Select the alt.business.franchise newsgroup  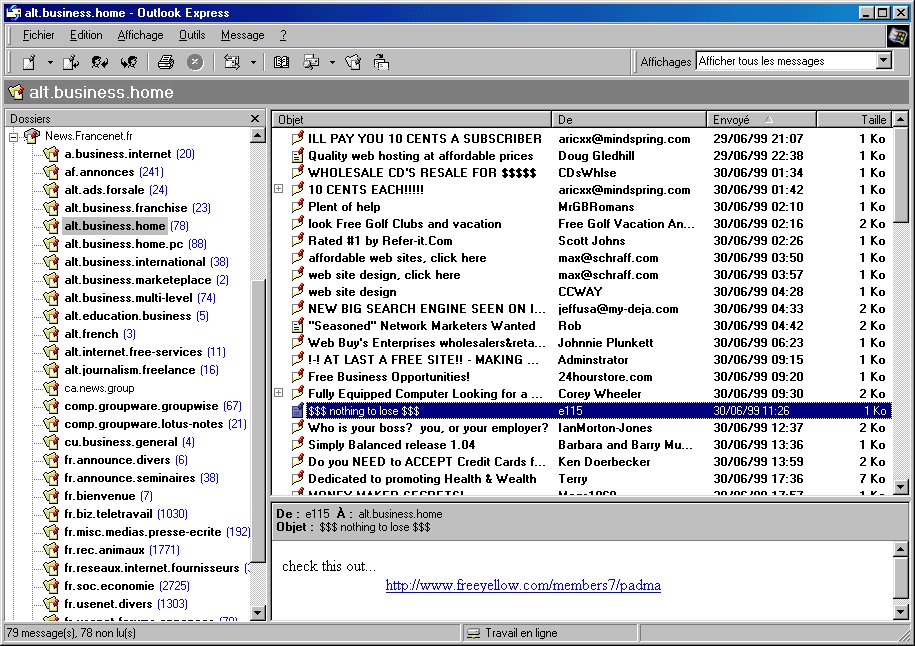[x=125, y=208]
